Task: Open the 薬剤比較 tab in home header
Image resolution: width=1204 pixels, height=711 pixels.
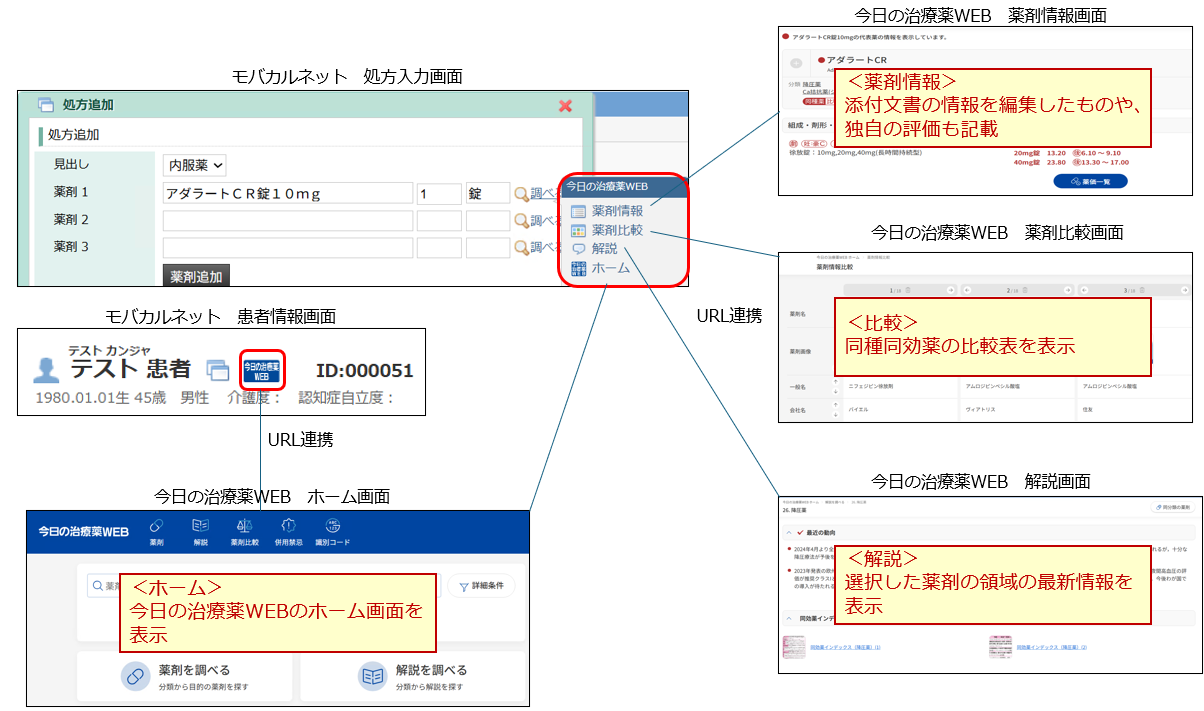Action: click(x=245, y=533)
